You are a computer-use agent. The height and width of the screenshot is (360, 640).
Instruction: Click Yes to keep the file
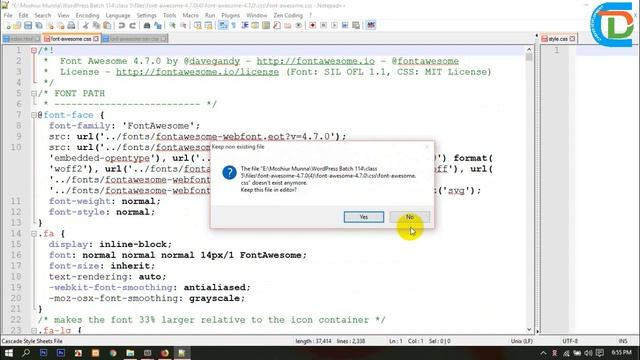(x=364, y=217)
